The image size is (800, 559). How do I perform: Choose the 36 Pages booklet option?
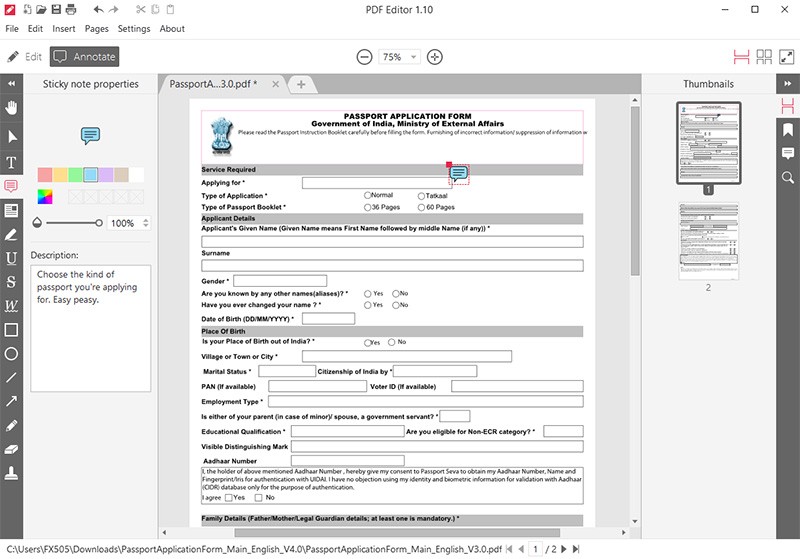point(367,207)
